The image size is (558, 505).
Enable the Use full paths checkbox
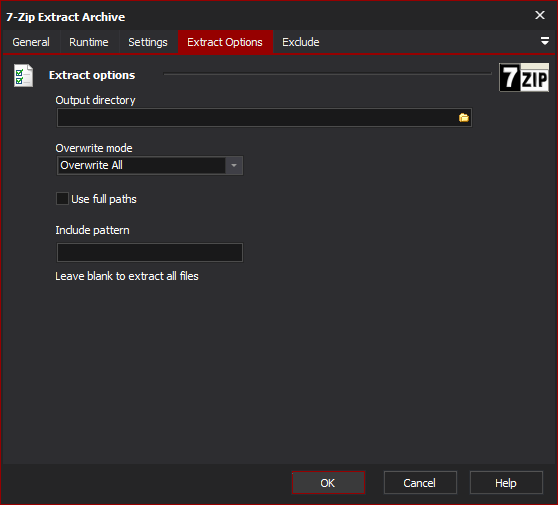pos(62,199)
